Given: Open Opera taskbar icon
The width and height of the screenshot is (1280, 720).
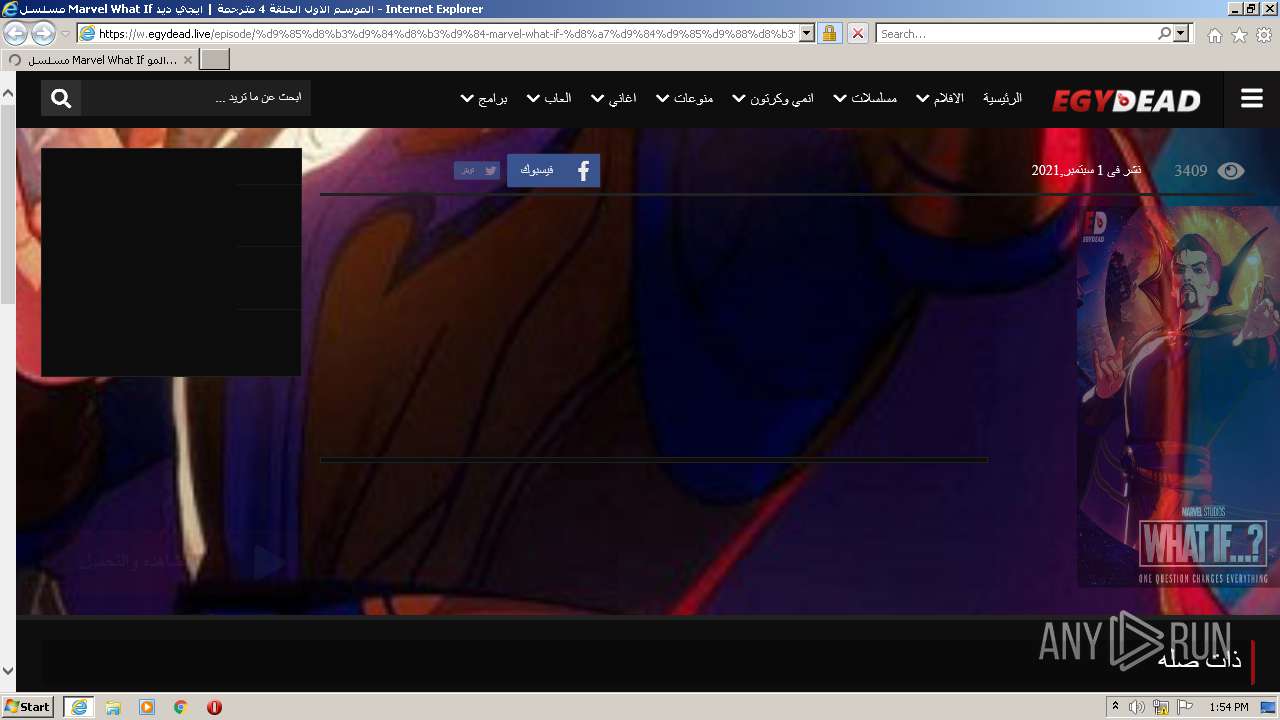Looking at the screenshot, I should point(214,707).
